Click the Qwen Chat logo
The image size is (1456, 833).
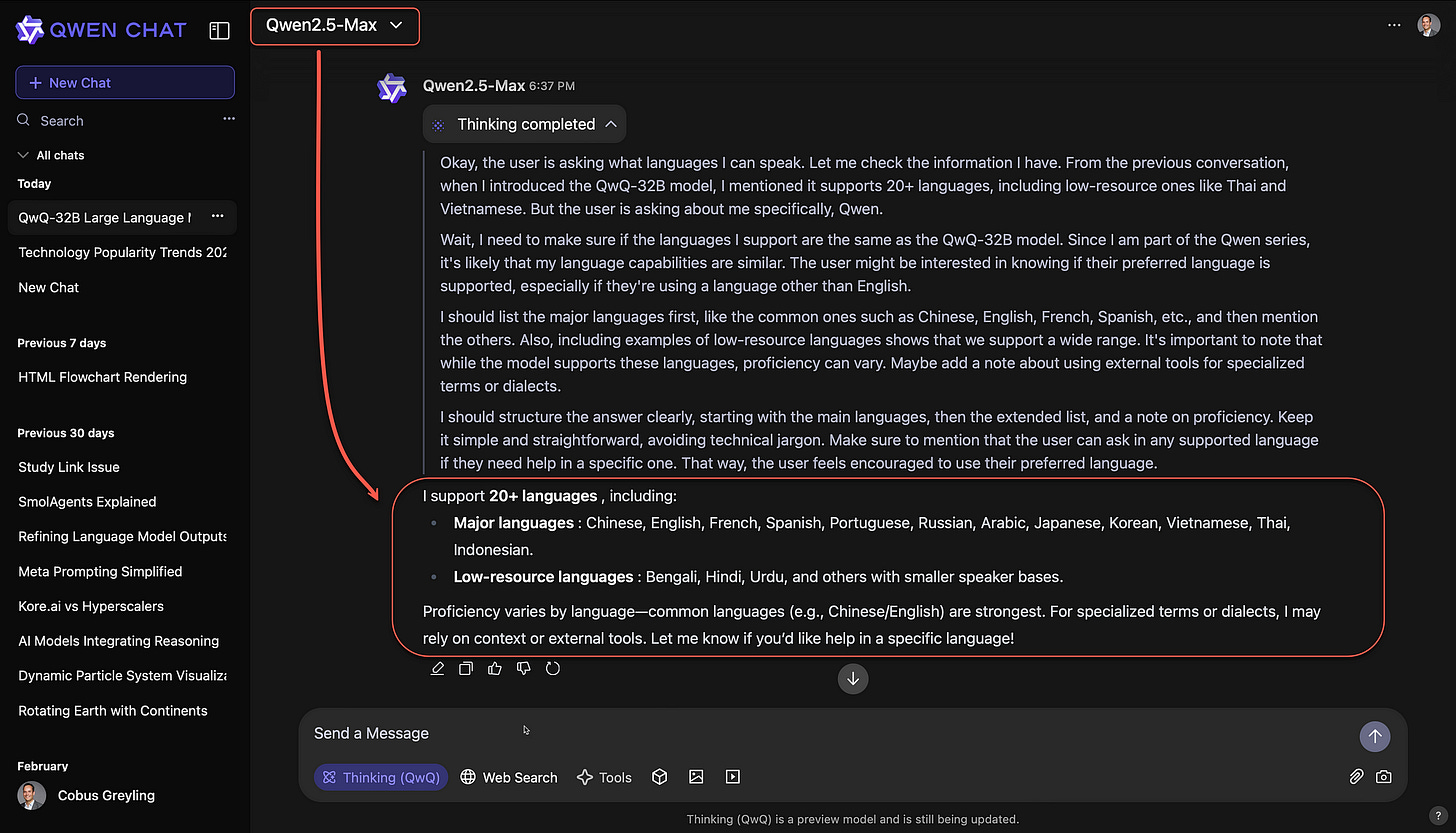(x=101, y=30)
